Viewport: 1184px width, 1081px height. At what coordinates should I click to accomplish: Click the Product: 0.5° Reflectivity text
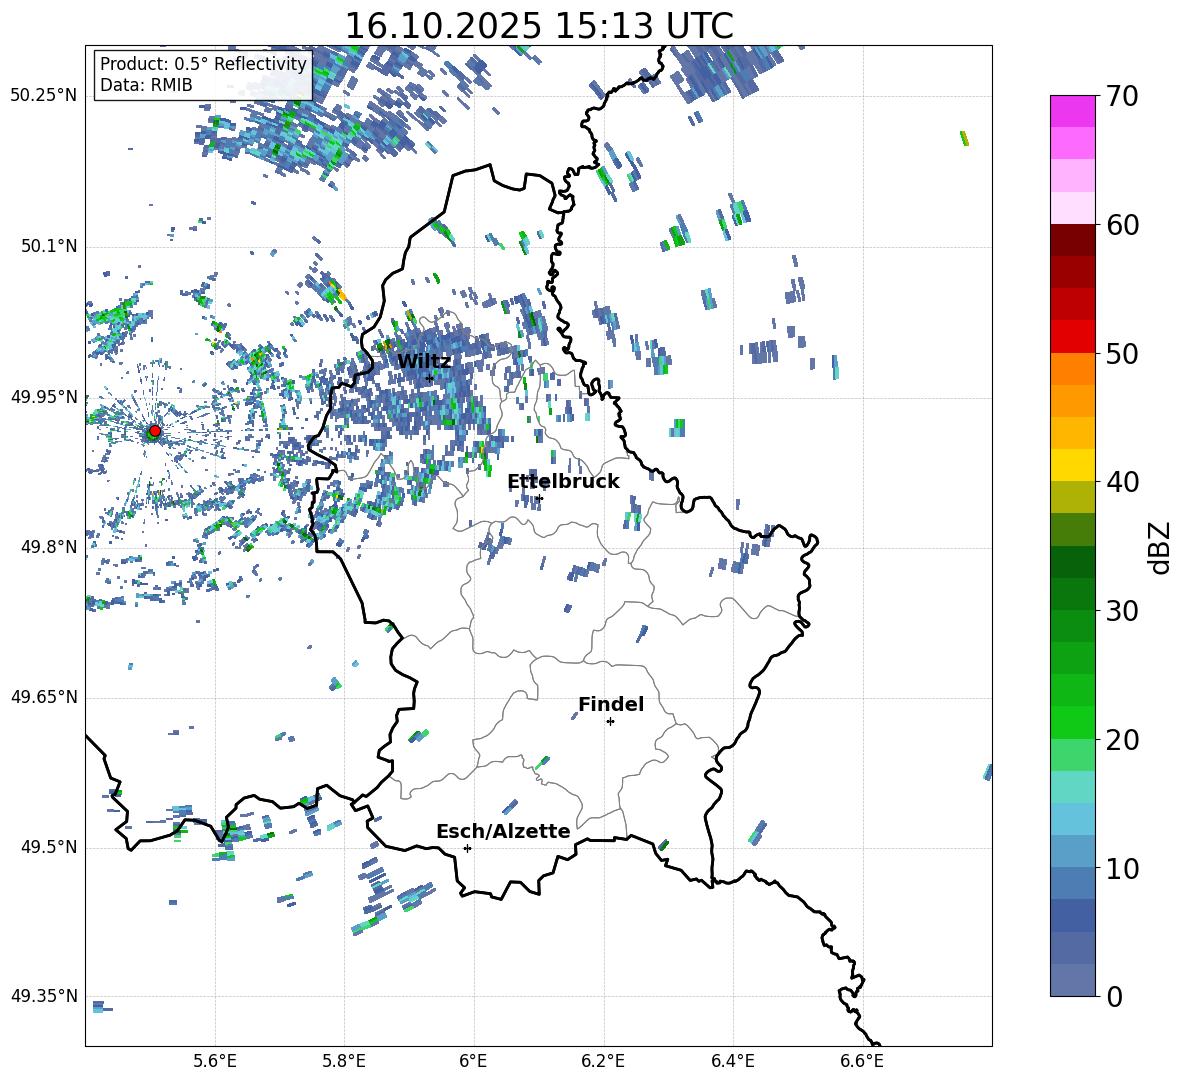(203, 64)
